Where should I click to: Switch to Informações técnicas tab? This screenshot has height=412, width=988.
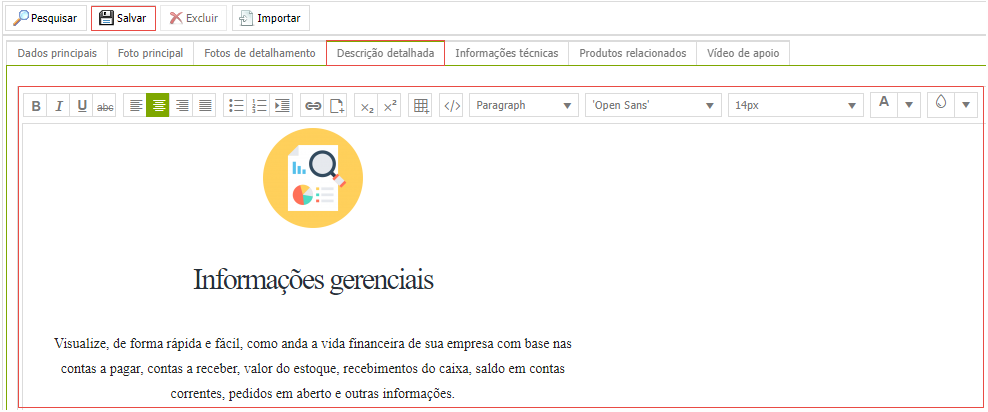click(x=506, y=53)
